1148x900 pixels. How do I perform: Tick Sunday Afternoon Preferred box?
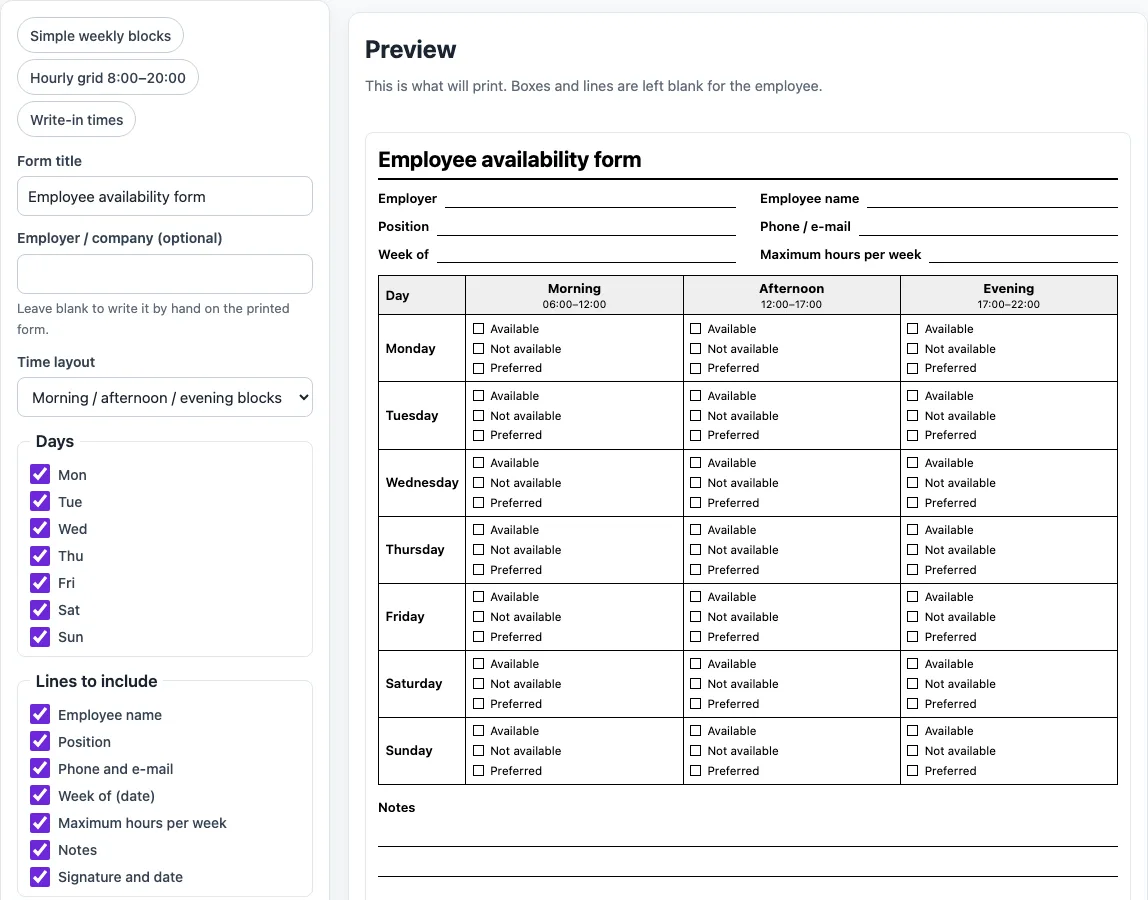696,770
